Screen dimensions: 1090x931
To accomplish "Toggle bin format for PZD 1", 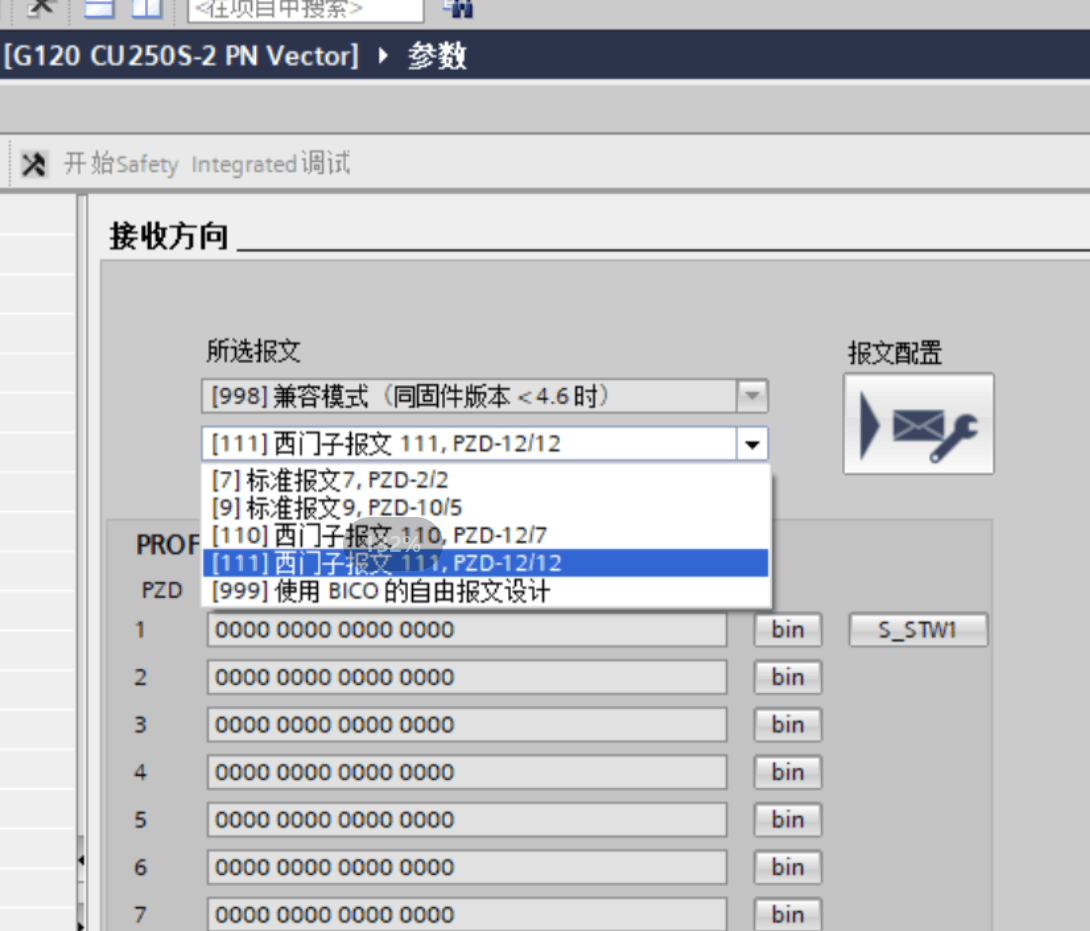I will point(788,630).
